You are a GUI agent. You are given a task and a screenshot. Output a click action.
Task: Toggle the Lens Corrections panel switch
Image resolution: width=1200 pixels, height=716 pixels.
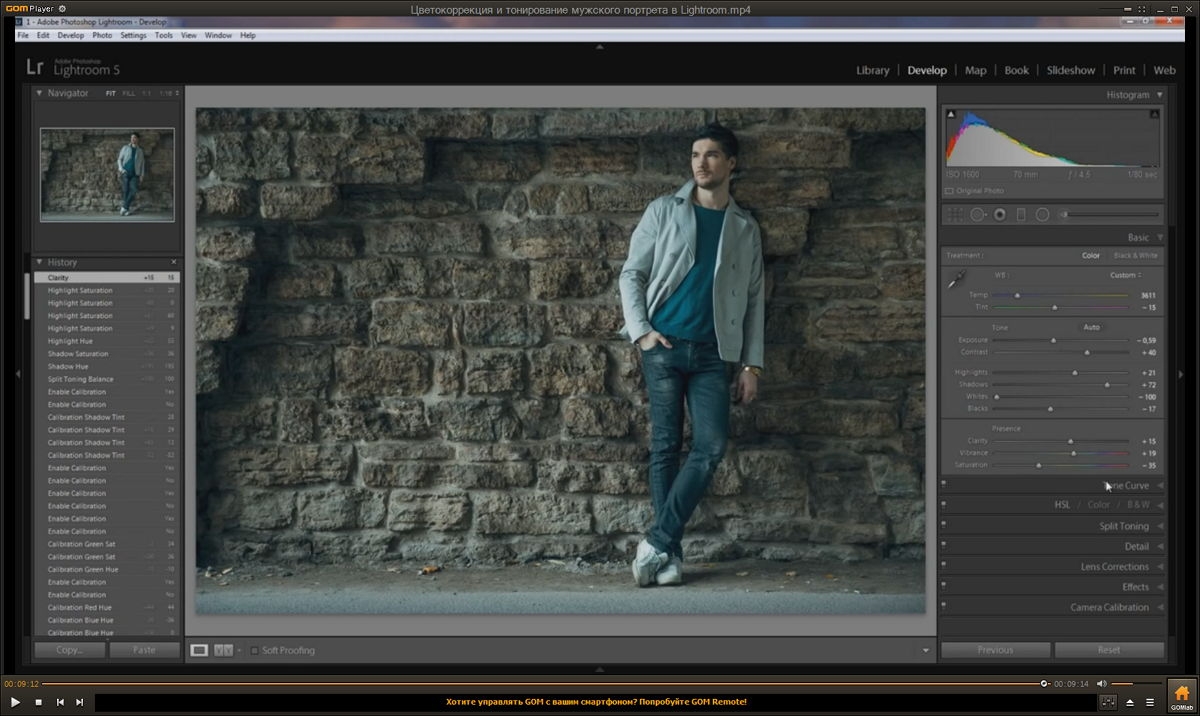(x=943, y=566)
